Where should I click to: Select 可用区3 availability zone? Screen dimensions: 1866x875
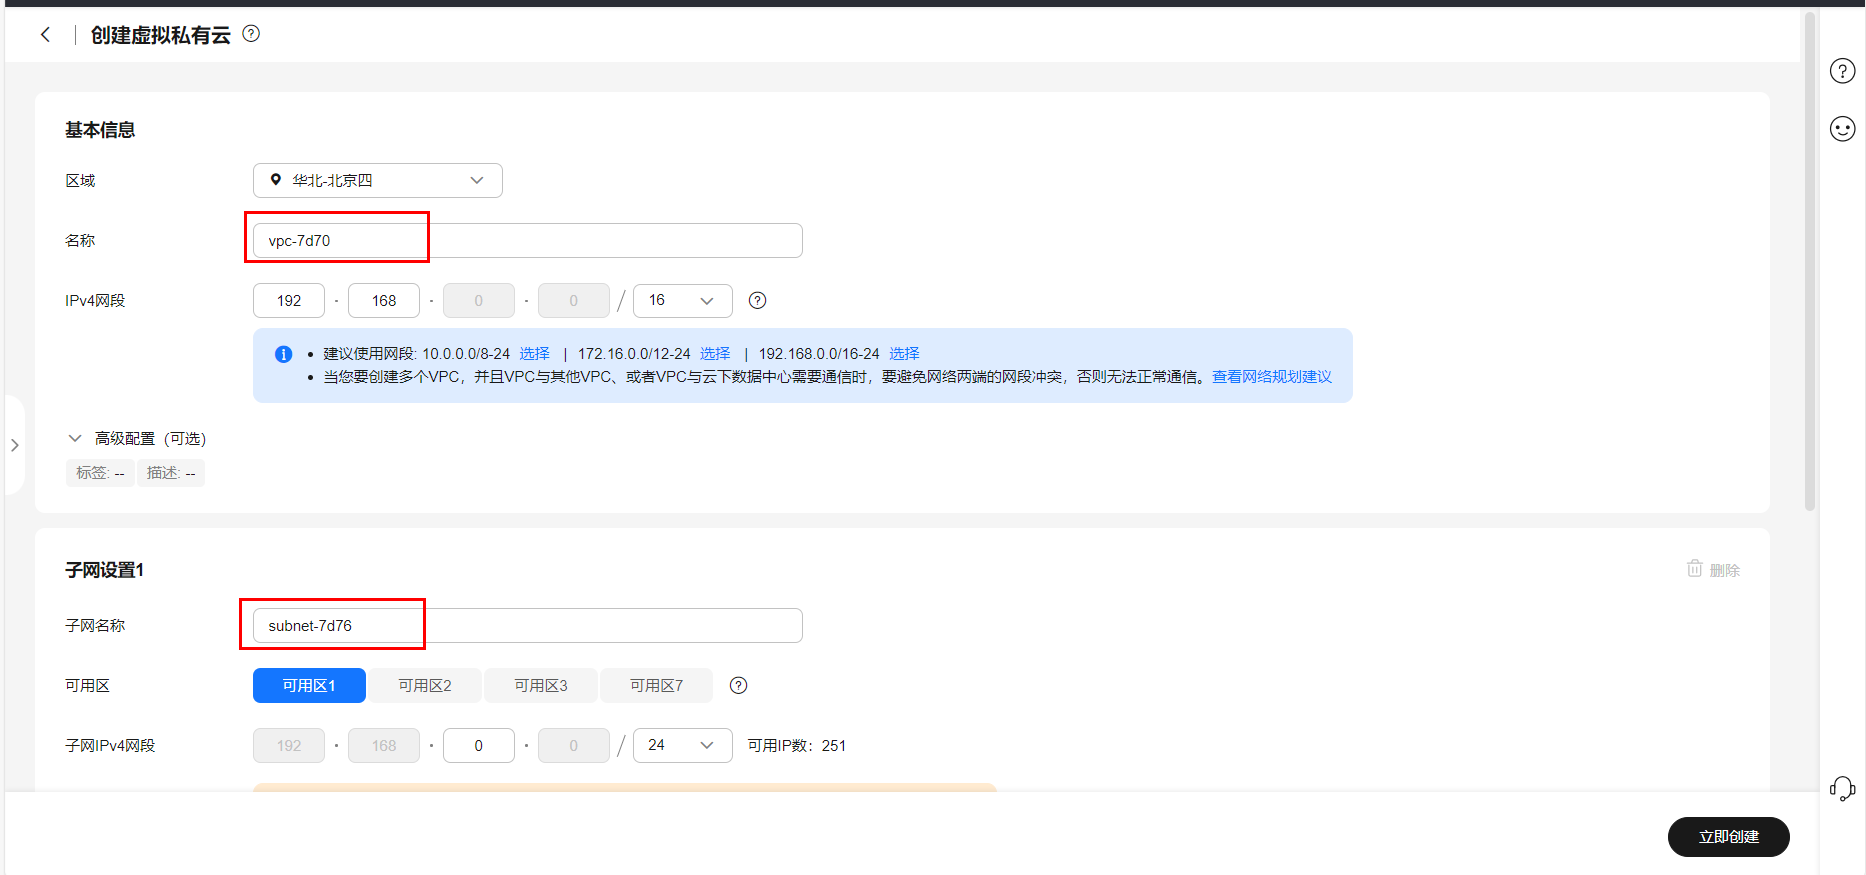pyautogui.click(x=541, y=685)
